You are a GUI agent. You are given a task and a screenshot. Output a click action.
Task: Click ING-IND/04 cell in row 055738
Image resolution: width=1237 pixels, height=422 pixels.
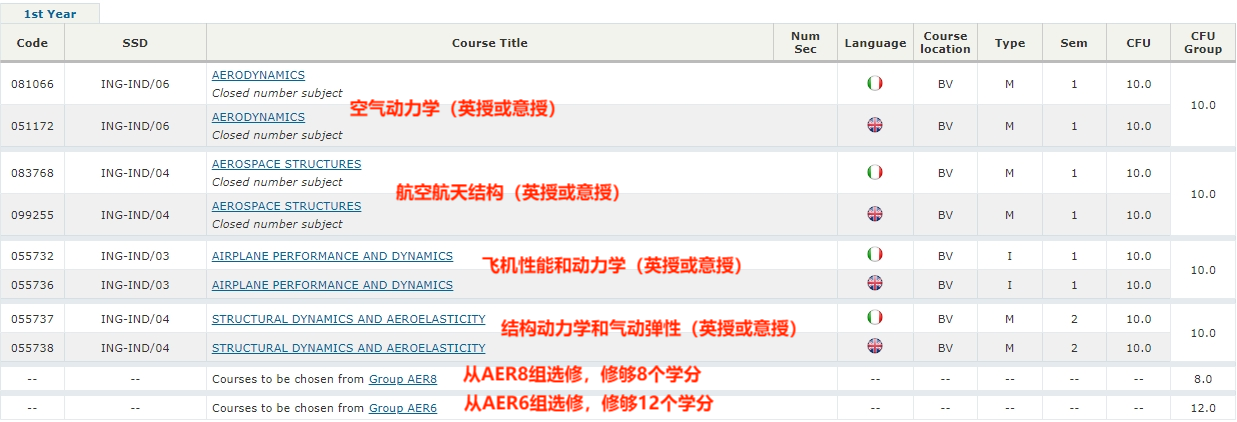(x=135, y=348)
